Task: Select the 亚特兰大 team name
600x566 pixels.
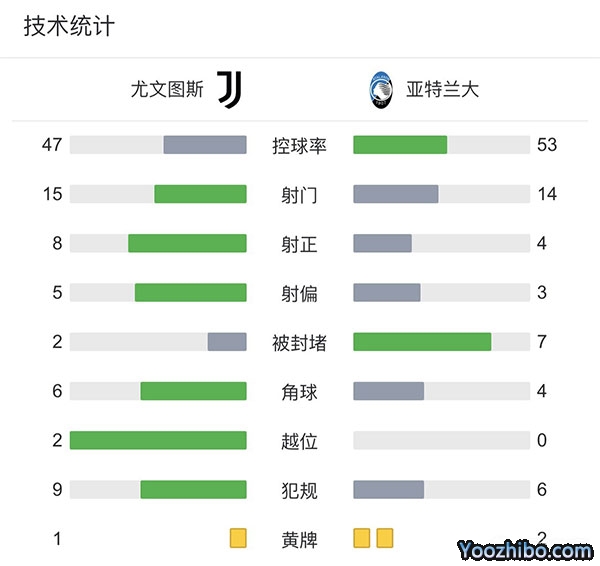Action: point(443,90)
